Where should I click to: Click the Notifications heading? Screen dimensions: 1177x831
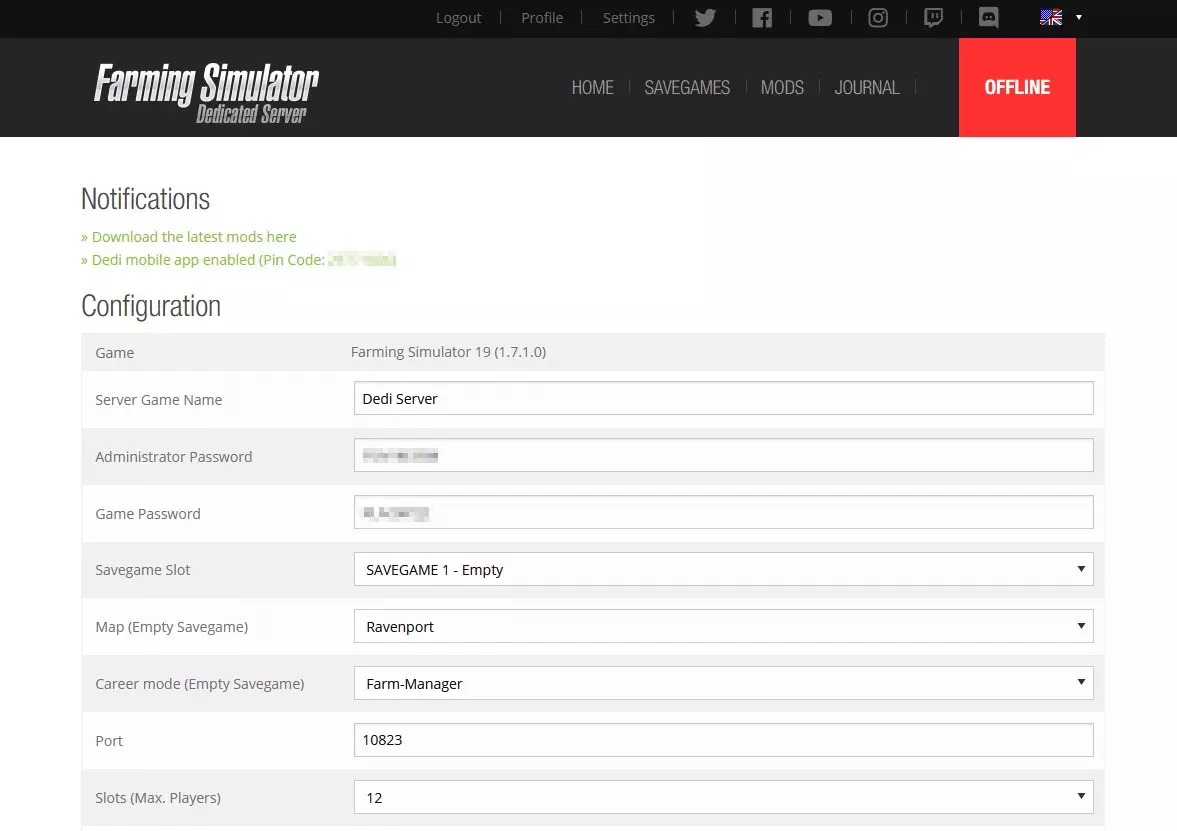pyautogui.click(x=146, y=199)
